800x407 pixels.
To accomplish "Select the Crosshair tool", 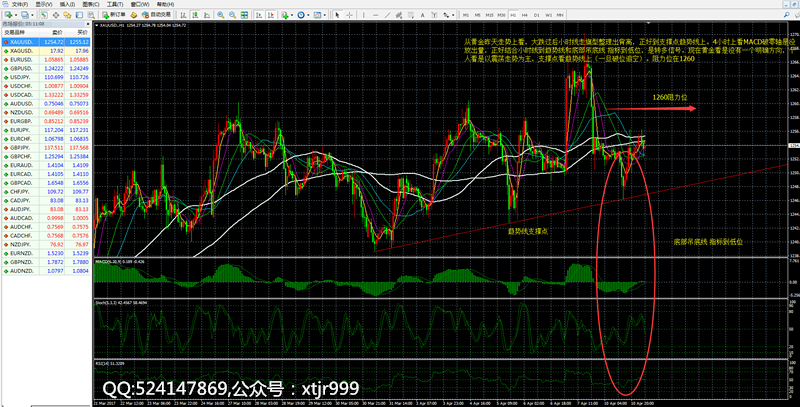I will 349,15.
